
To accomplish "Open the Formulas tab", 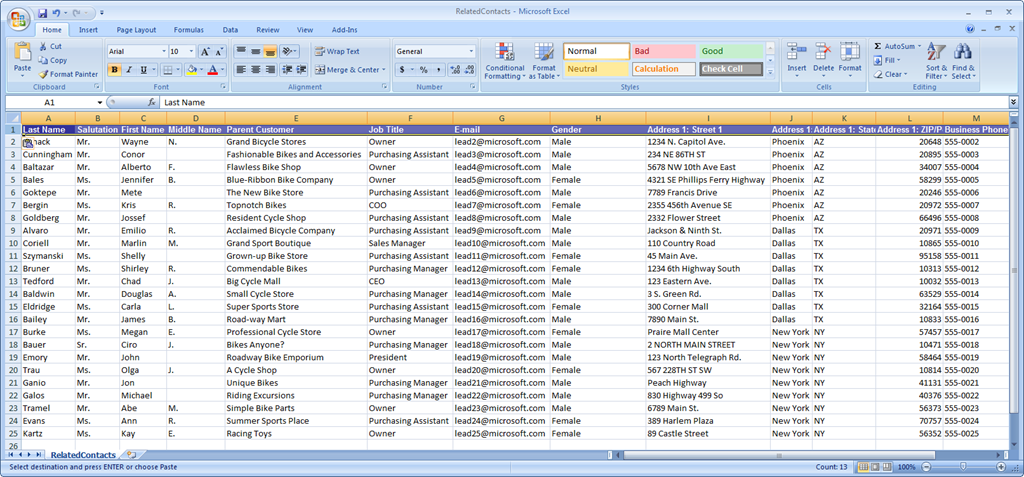I will click(x=189, y=30).
